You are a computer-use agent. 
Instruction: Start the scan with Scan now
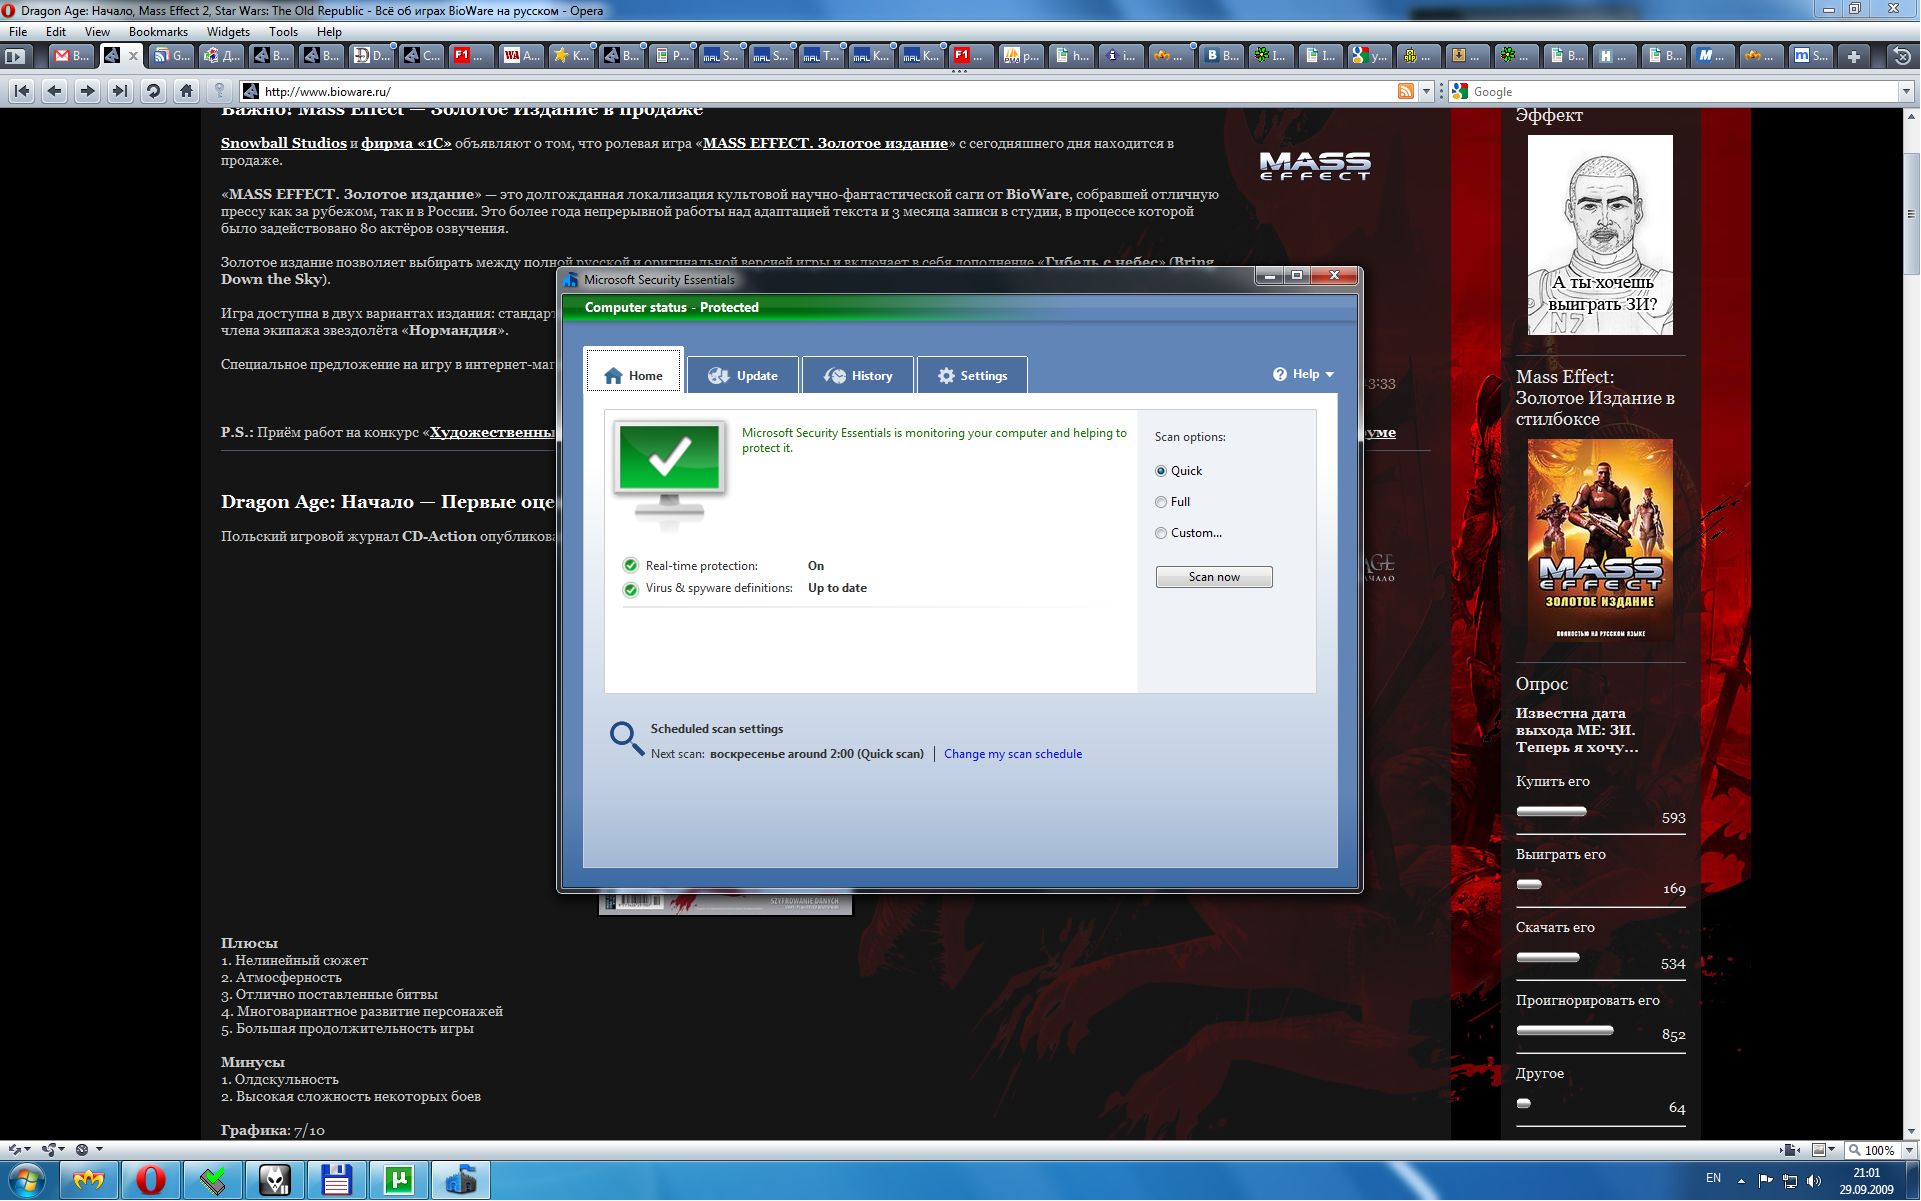[1214, 577]
